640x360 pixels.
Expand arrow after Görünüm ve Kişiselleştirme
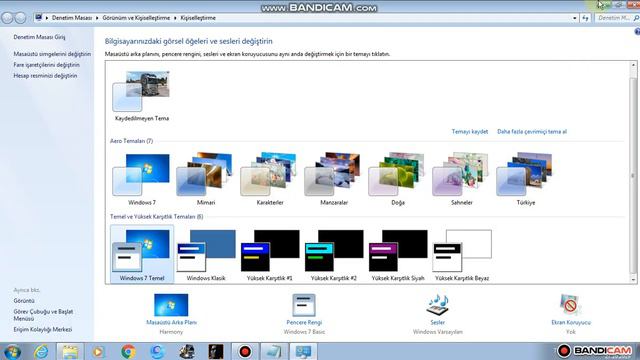[x=175, y=18]
